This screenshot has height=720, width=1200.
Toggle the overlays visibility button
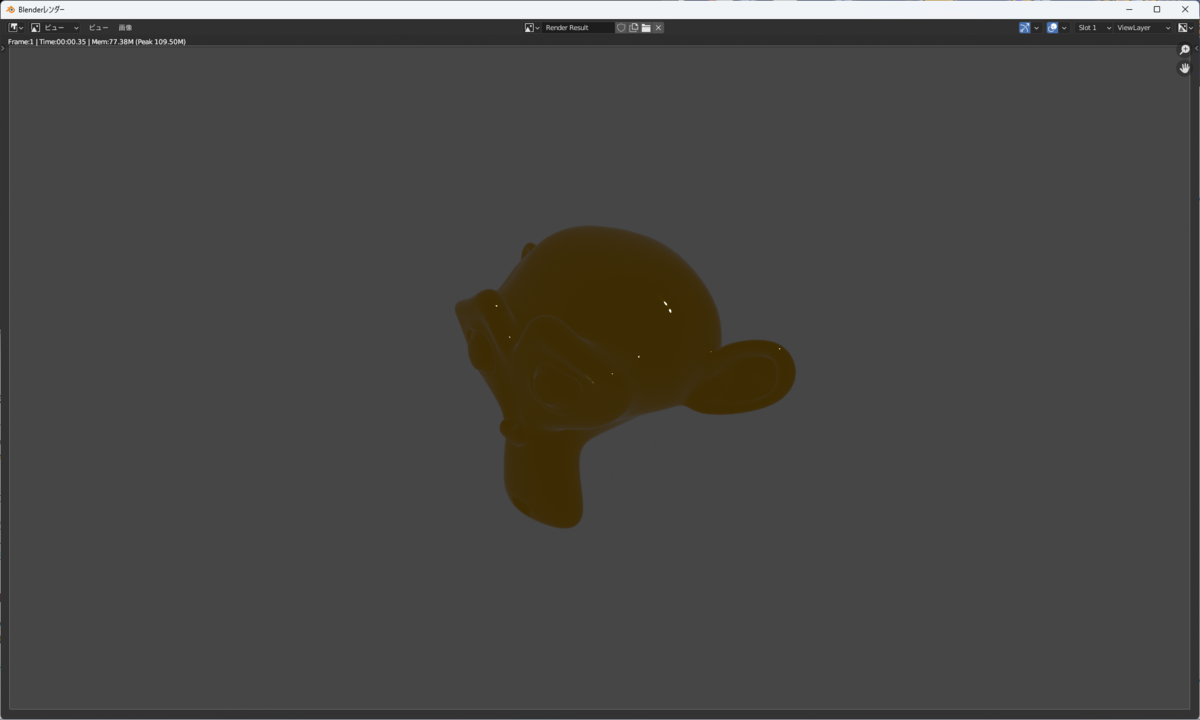1052,28
